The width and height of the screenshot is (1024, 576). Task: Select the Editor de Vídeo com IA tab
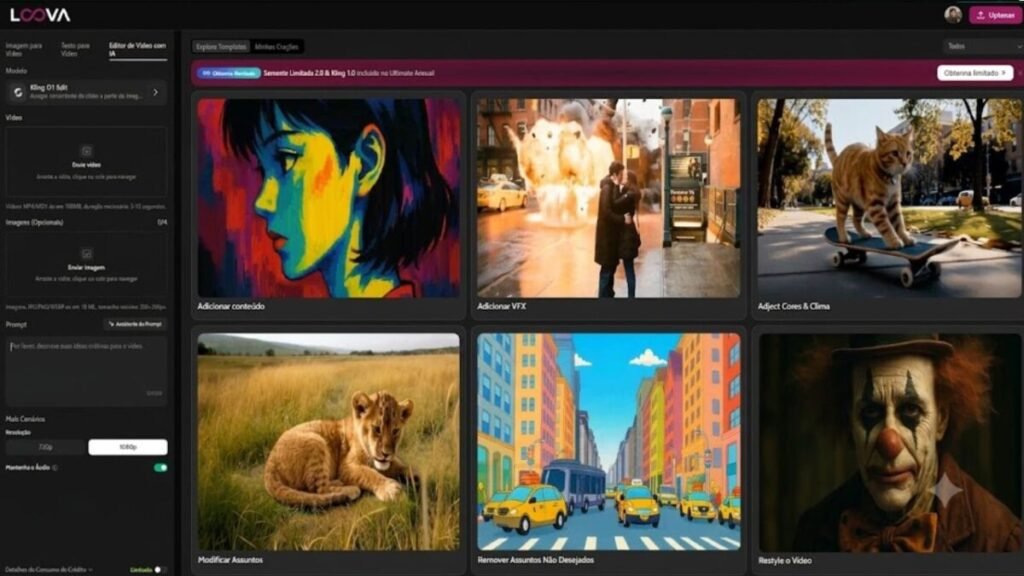pyautogui.click(x=137, y=49)
